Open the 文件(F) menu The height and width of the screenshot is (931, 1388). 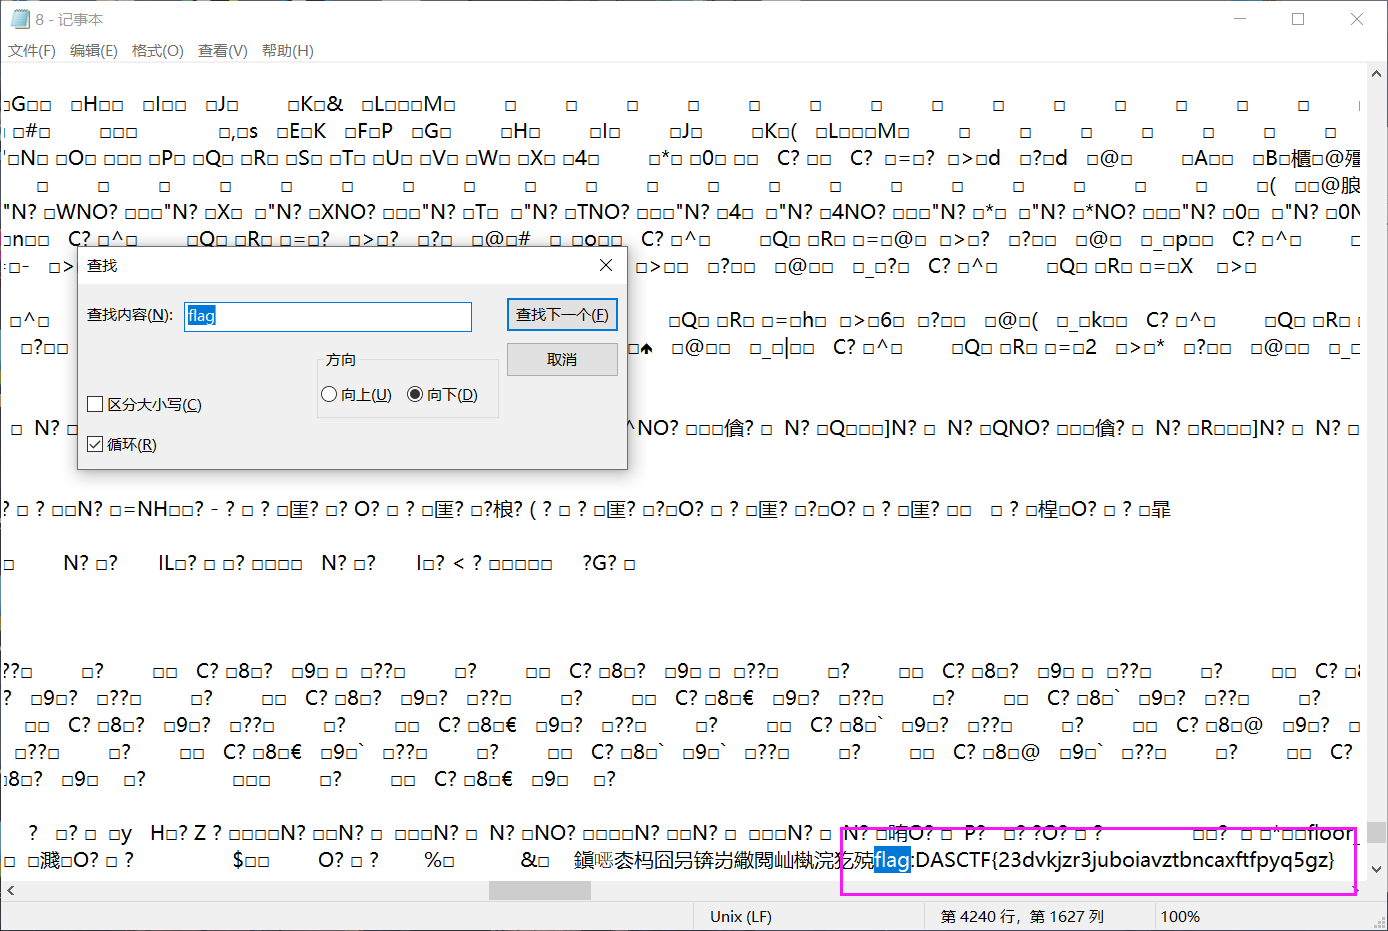tap(32, 51)
